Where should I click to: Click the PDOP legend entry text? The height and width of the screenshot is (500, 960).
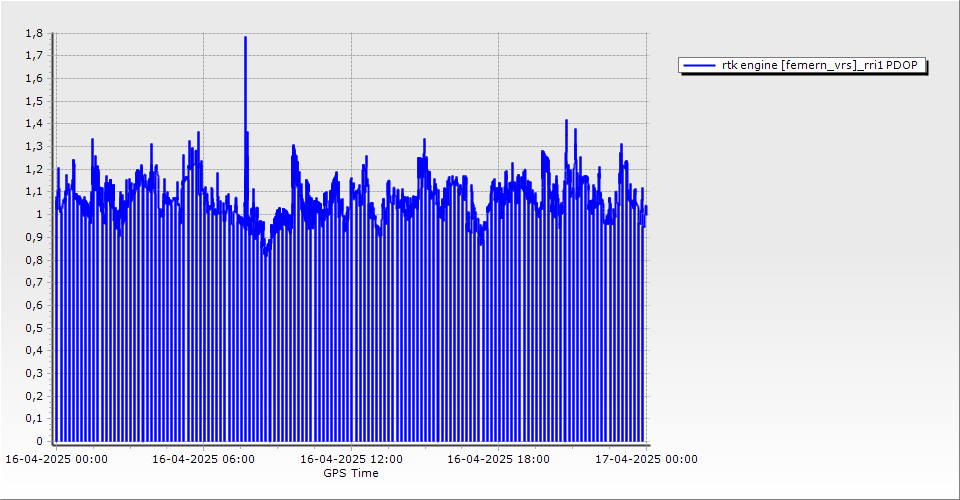tap(824, 66)
